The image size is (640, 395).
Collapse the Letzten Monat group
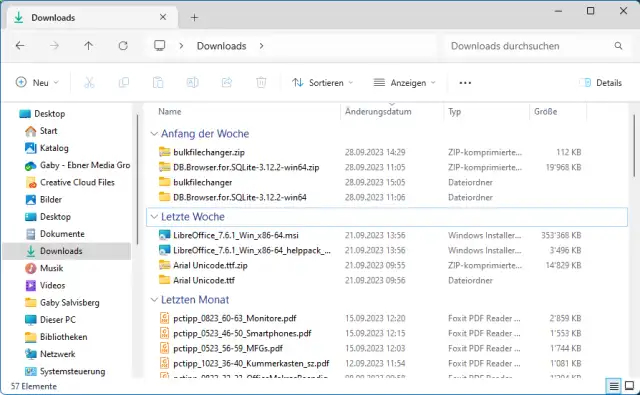pyautogui.click(x=154, y=300)
